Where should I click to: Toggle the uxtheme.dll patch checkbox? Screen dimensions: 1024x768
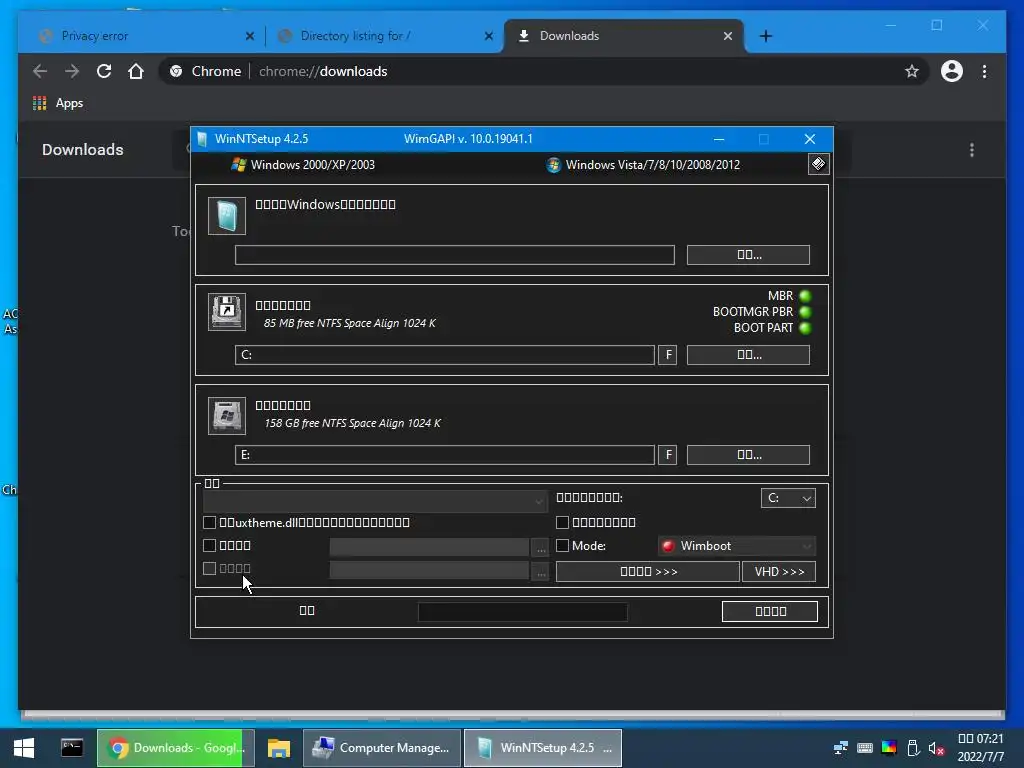click(210, 522)
